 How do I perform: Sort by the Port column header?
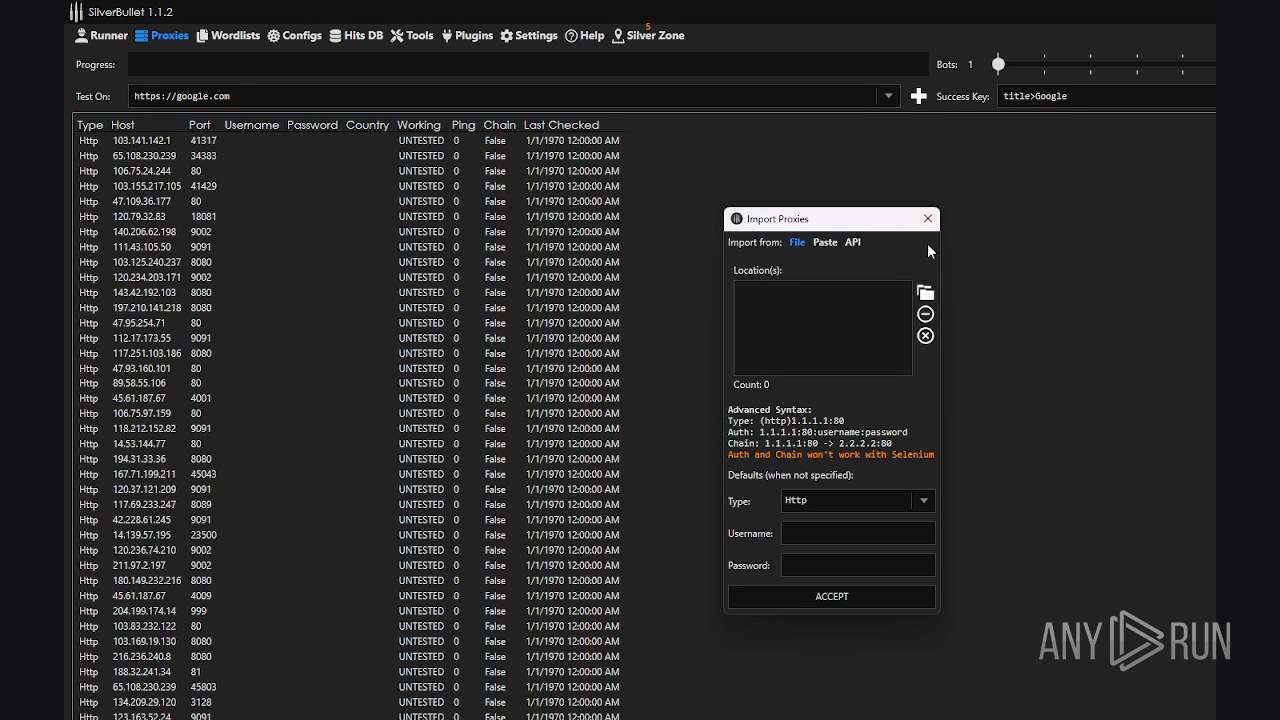coord(199,125)
